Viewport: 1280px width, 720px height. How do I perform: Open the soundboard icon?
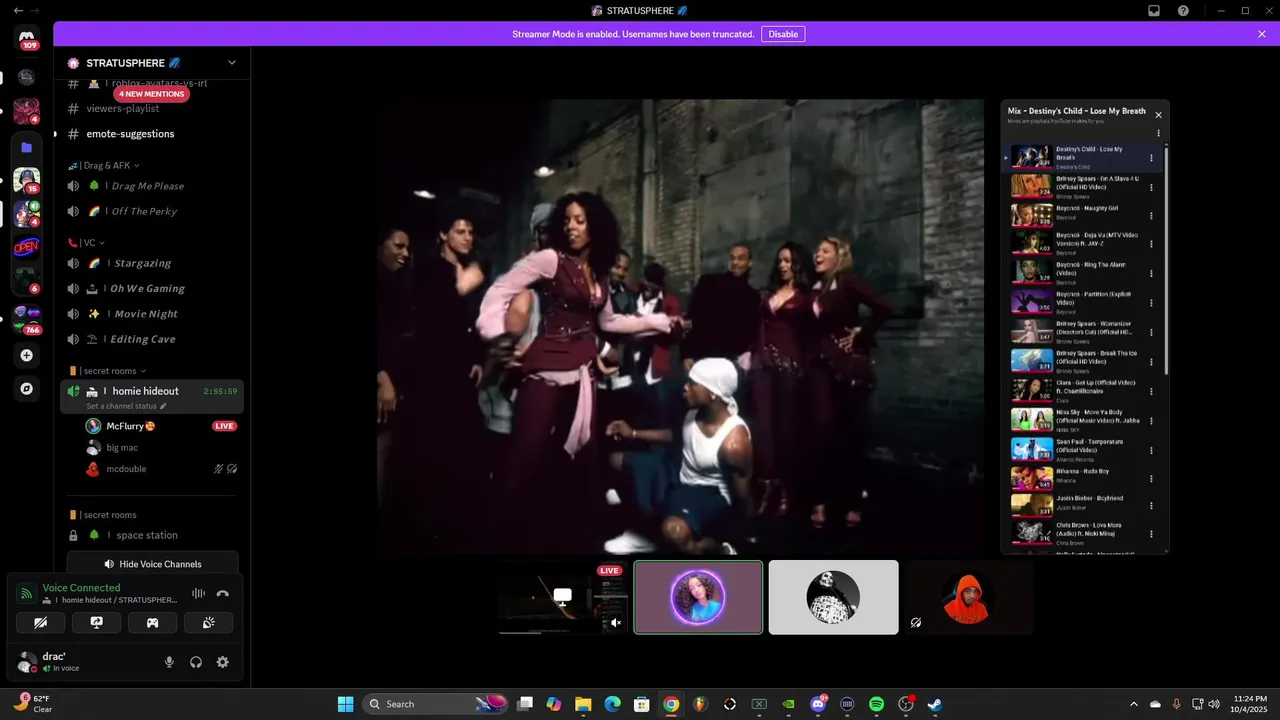coord(209,622)
